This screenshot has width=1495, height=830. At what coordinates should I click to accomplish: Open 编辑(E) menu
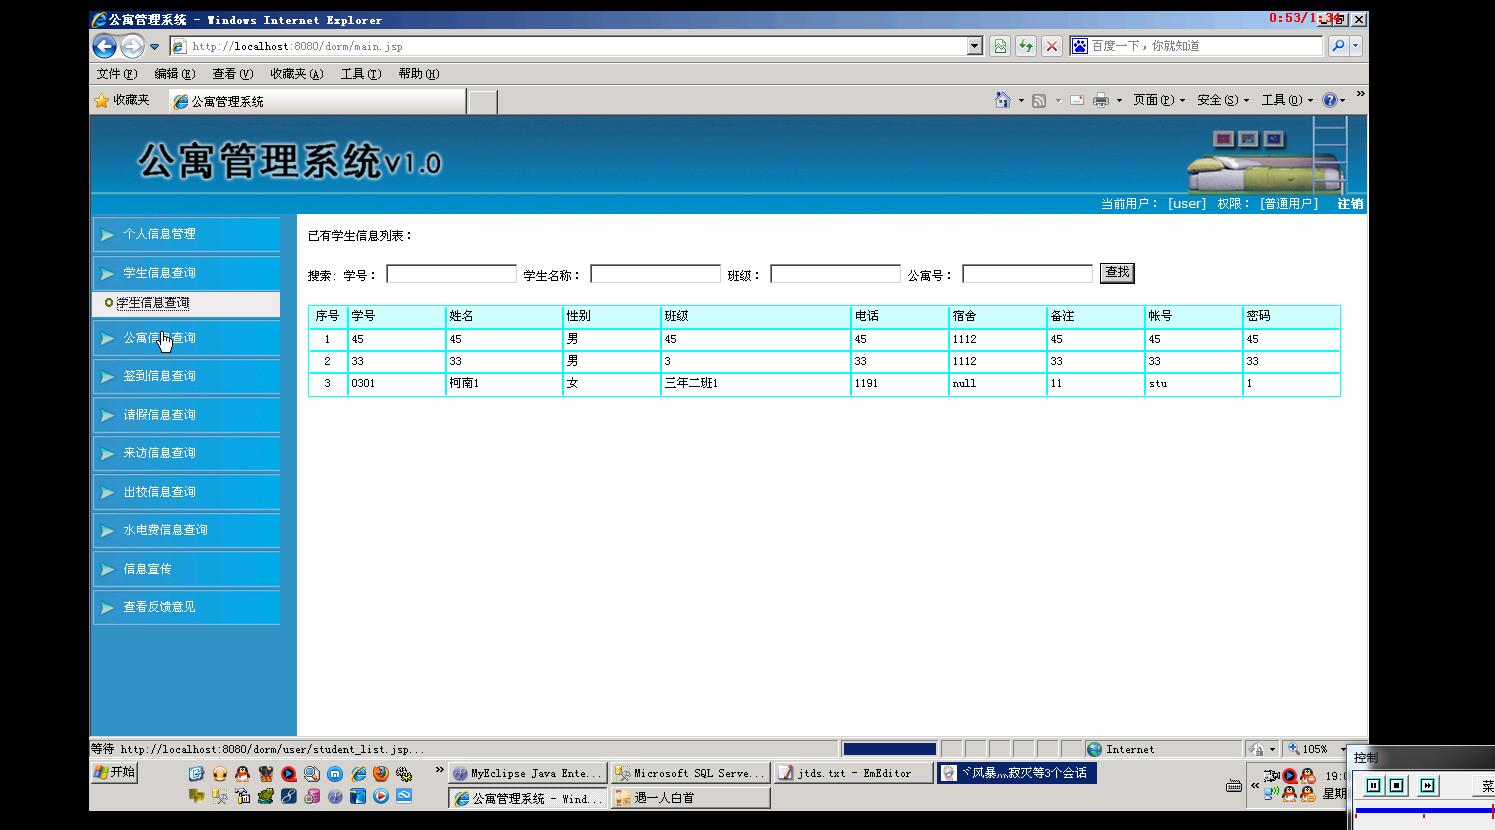(x=175, y=74)
